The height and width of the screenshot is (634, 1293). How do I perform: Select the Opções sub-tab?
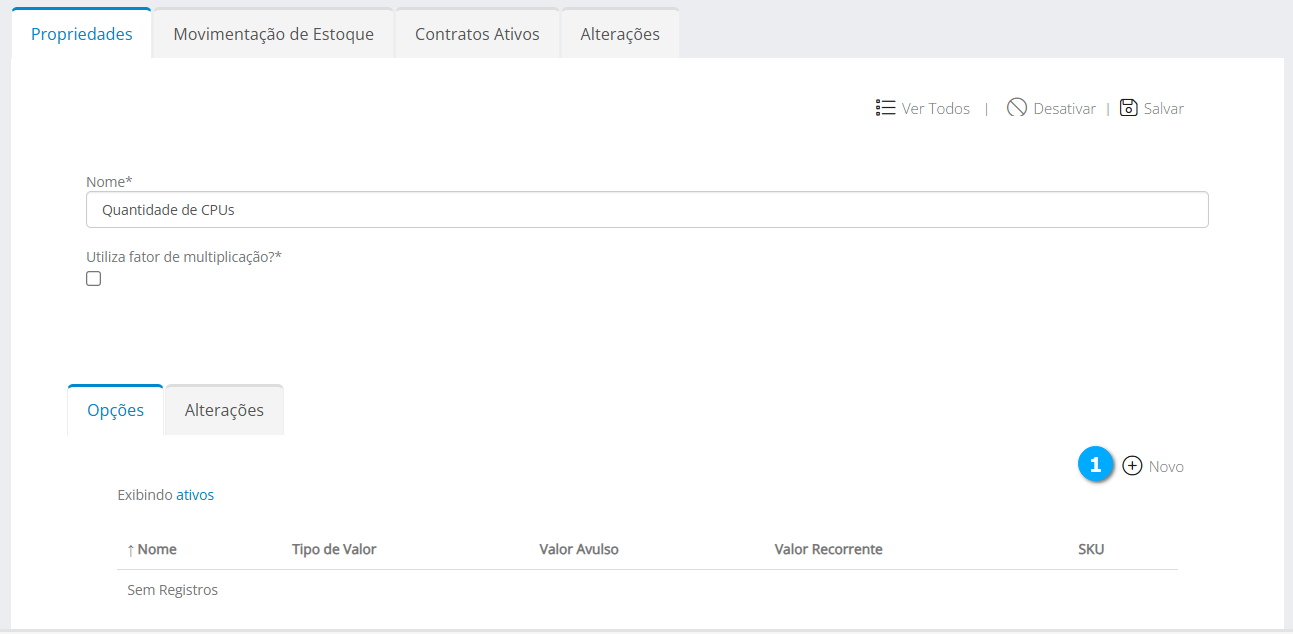[x=116, y=410]
